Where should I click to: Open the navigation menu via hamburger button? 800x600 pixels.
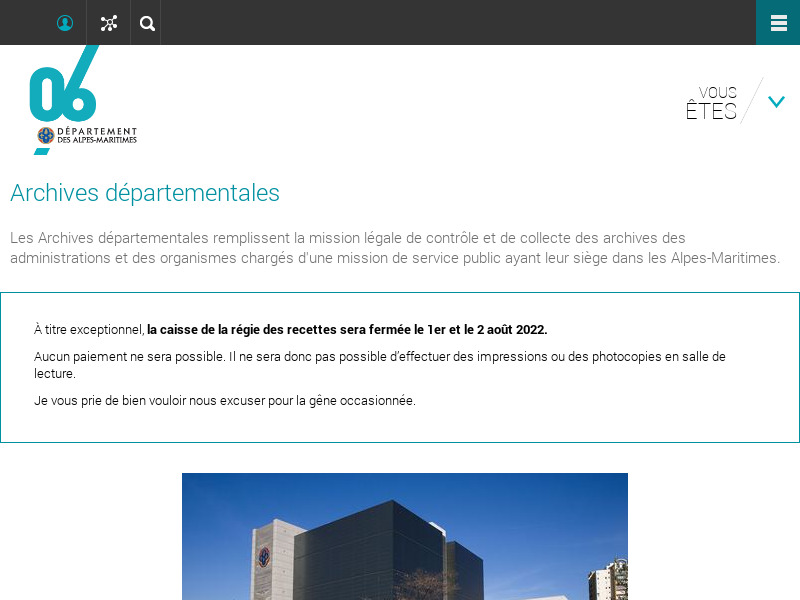point(778,22)
